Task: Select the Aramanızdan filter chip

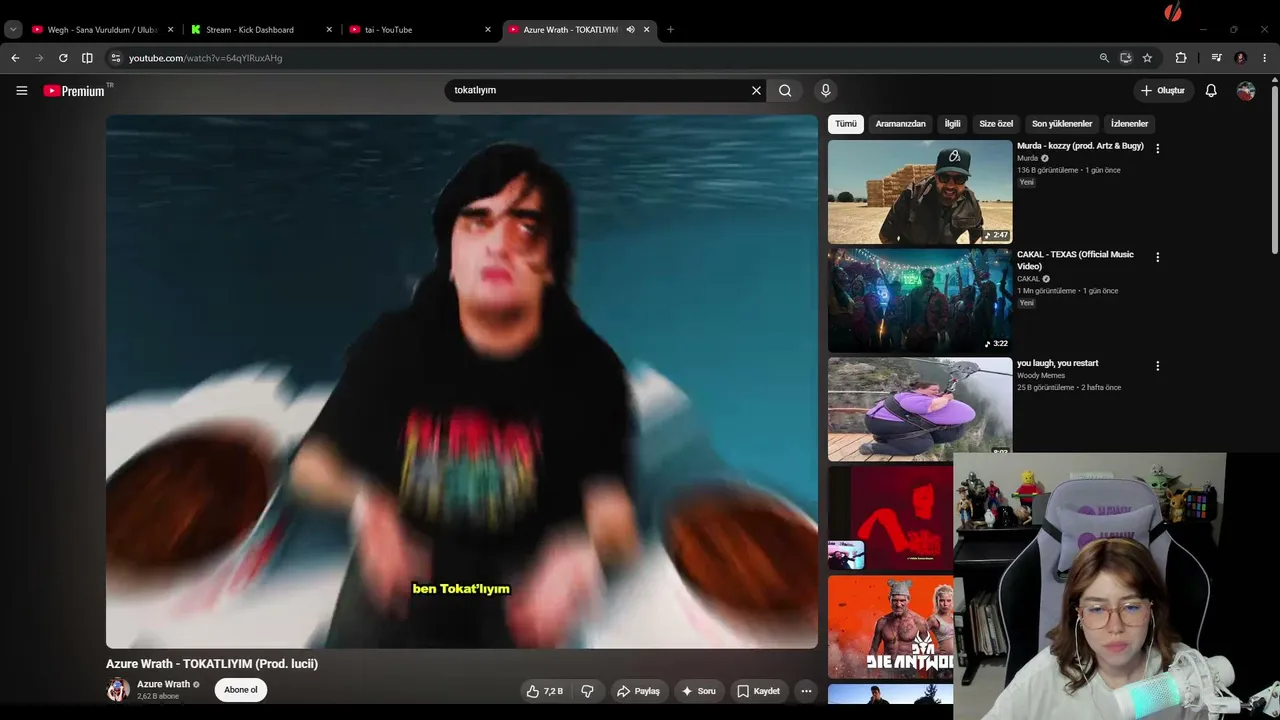Action: point(900,124)
